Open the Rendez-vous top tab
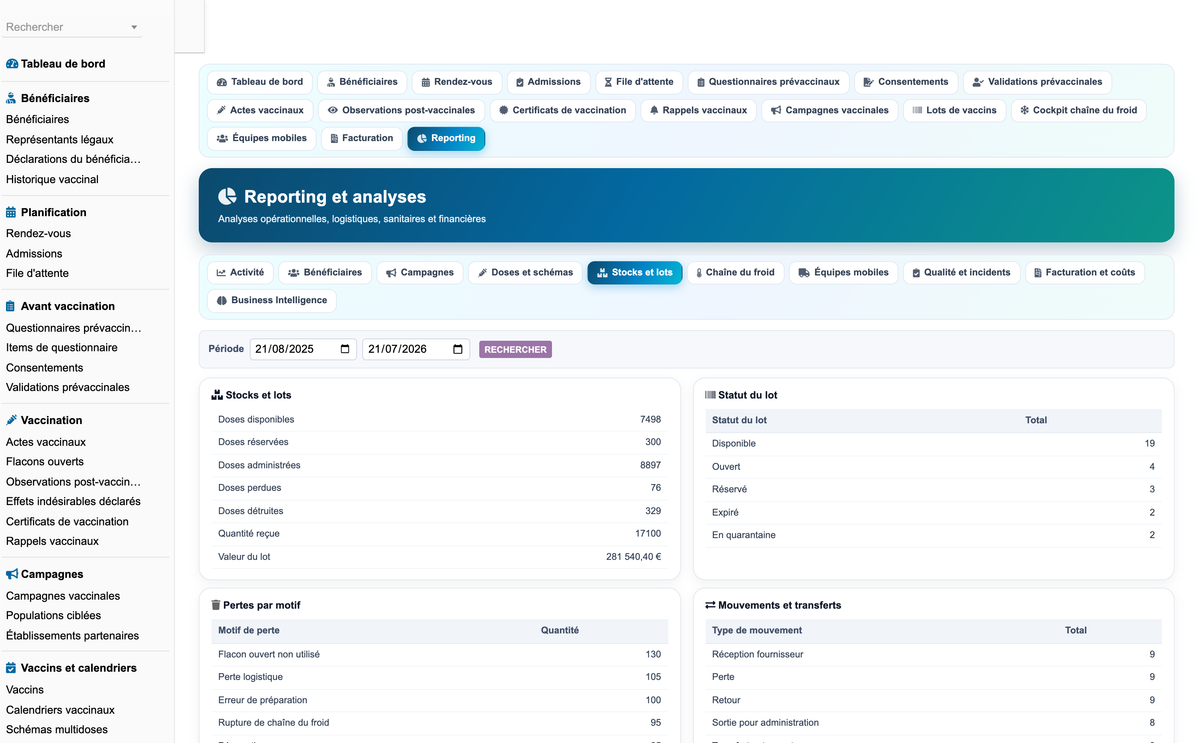Viewport: 1200px width, 743px height. tap(457, 82)
